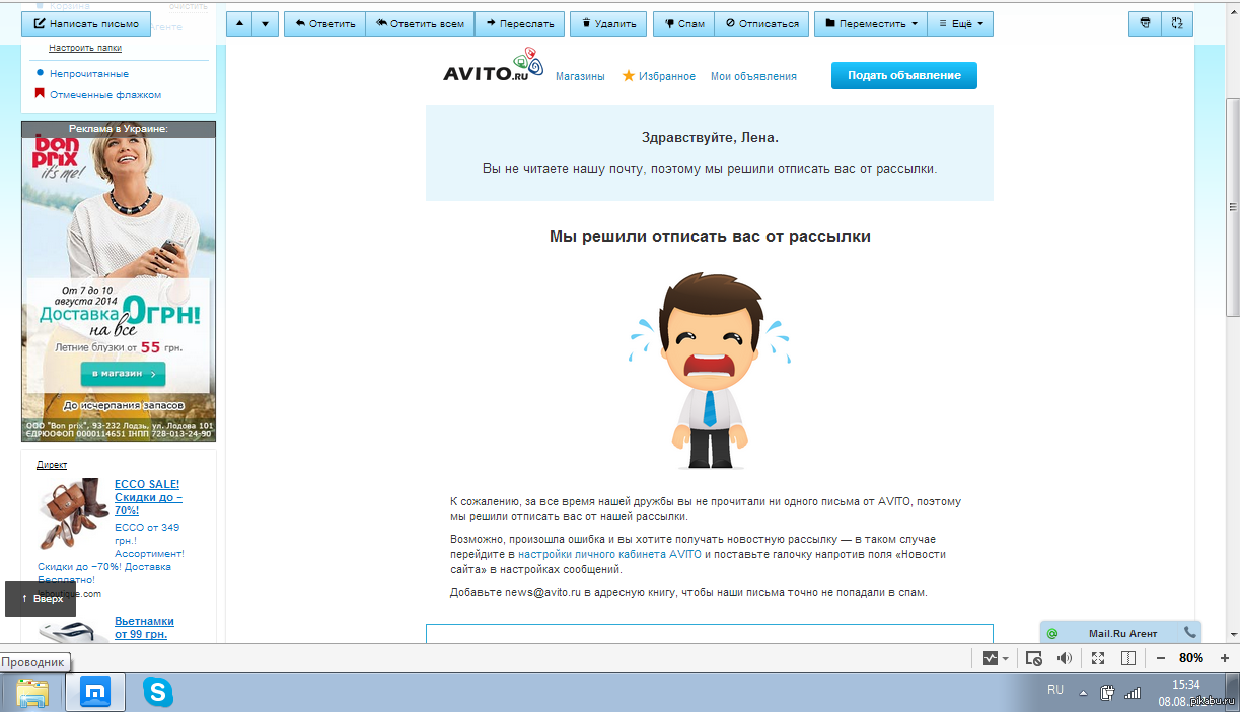Show hidden tray icons arrow
The width and height of the screenshot is (1240, 712).
[1082, 692]
